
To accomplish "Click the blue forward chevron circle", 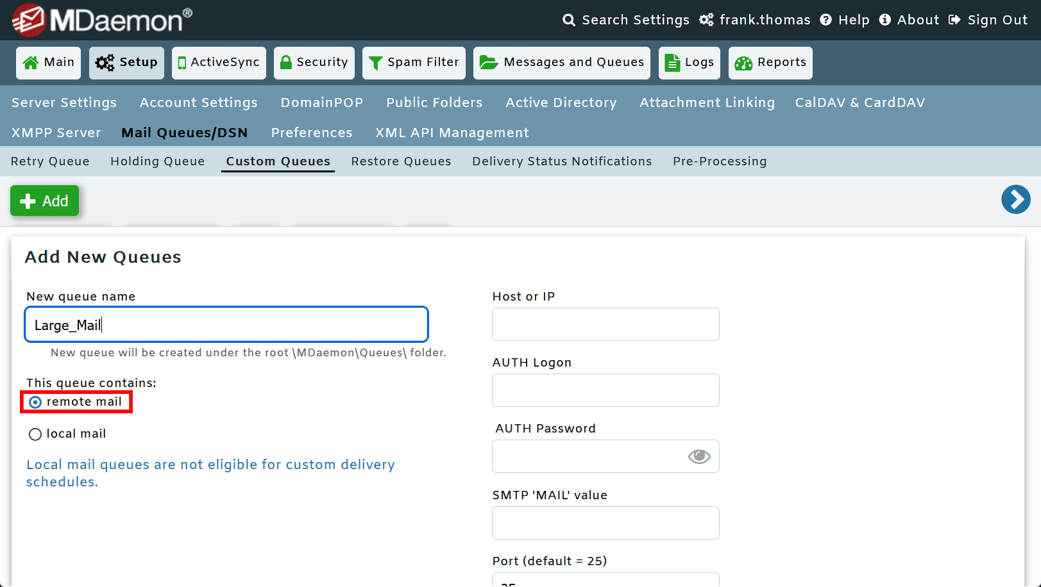I will pyautogui.click(x=1016, y=200).
